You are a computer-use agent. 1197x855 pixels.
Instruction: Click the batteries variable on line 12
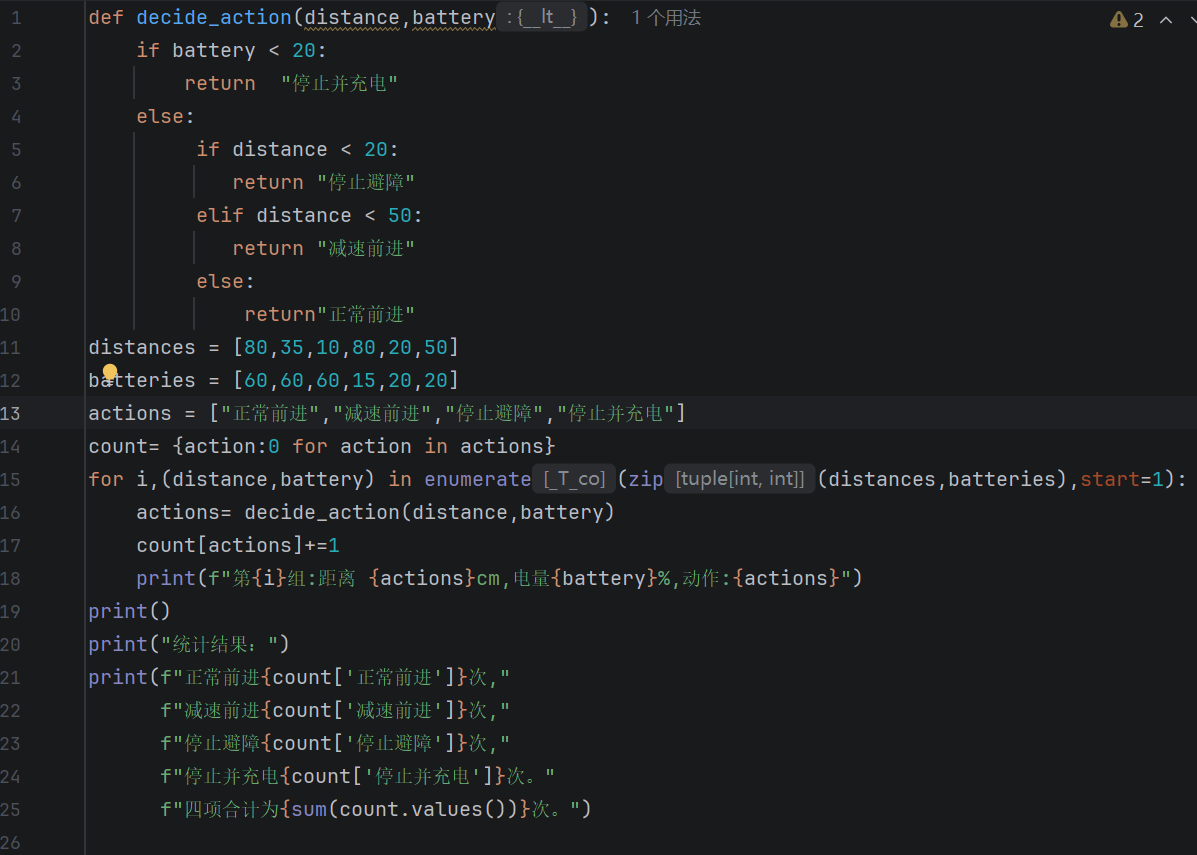[x=142, y=380]
